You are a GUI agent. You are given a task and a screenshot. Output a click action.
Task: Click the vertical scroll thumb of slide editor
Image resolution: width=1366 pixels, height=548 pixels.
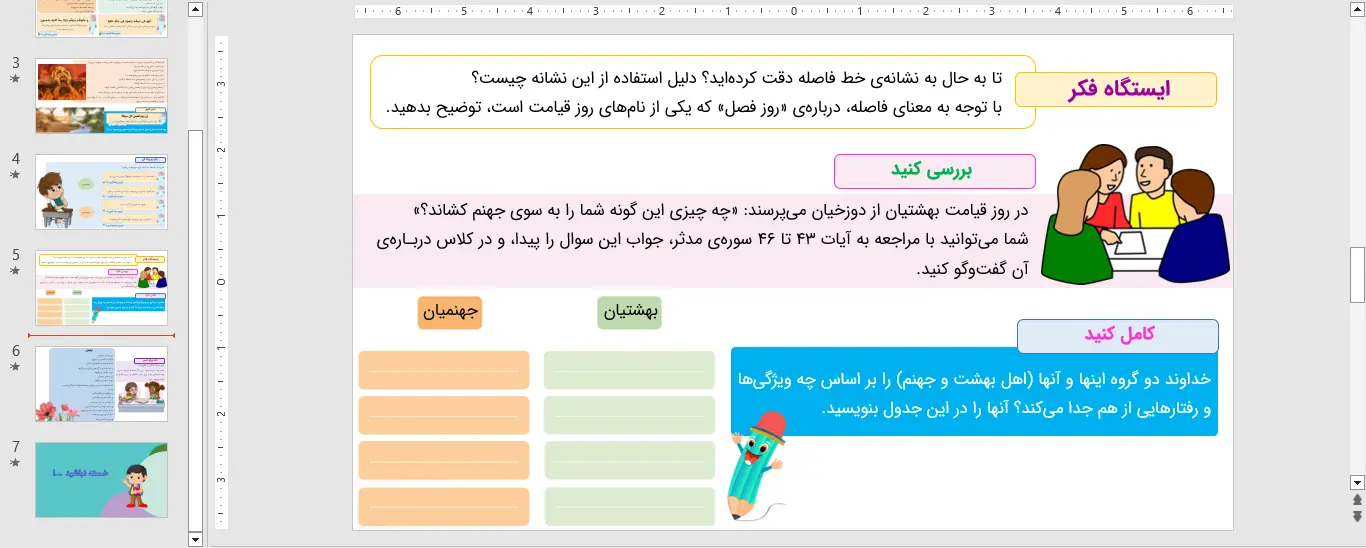tap(1357, 274)
